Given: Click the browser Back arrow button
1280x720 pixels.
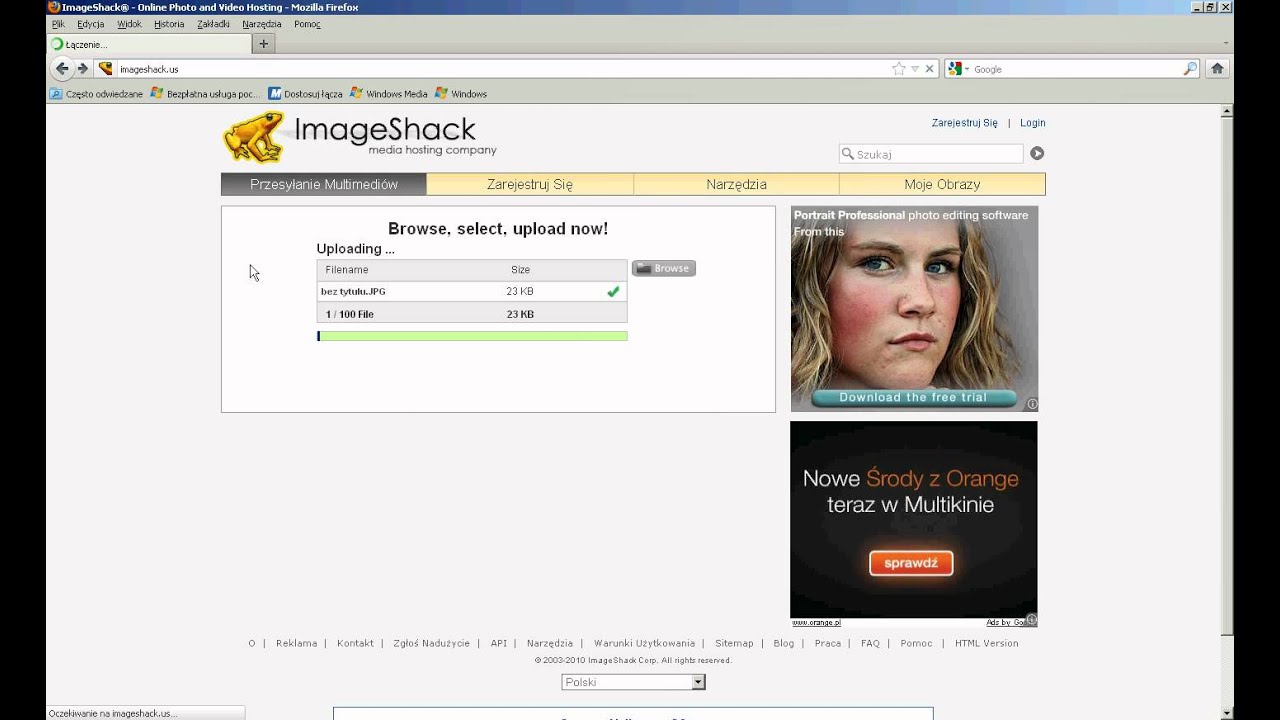Looking at the screenshot, I should pyautogui.click(x=62, y=69).
